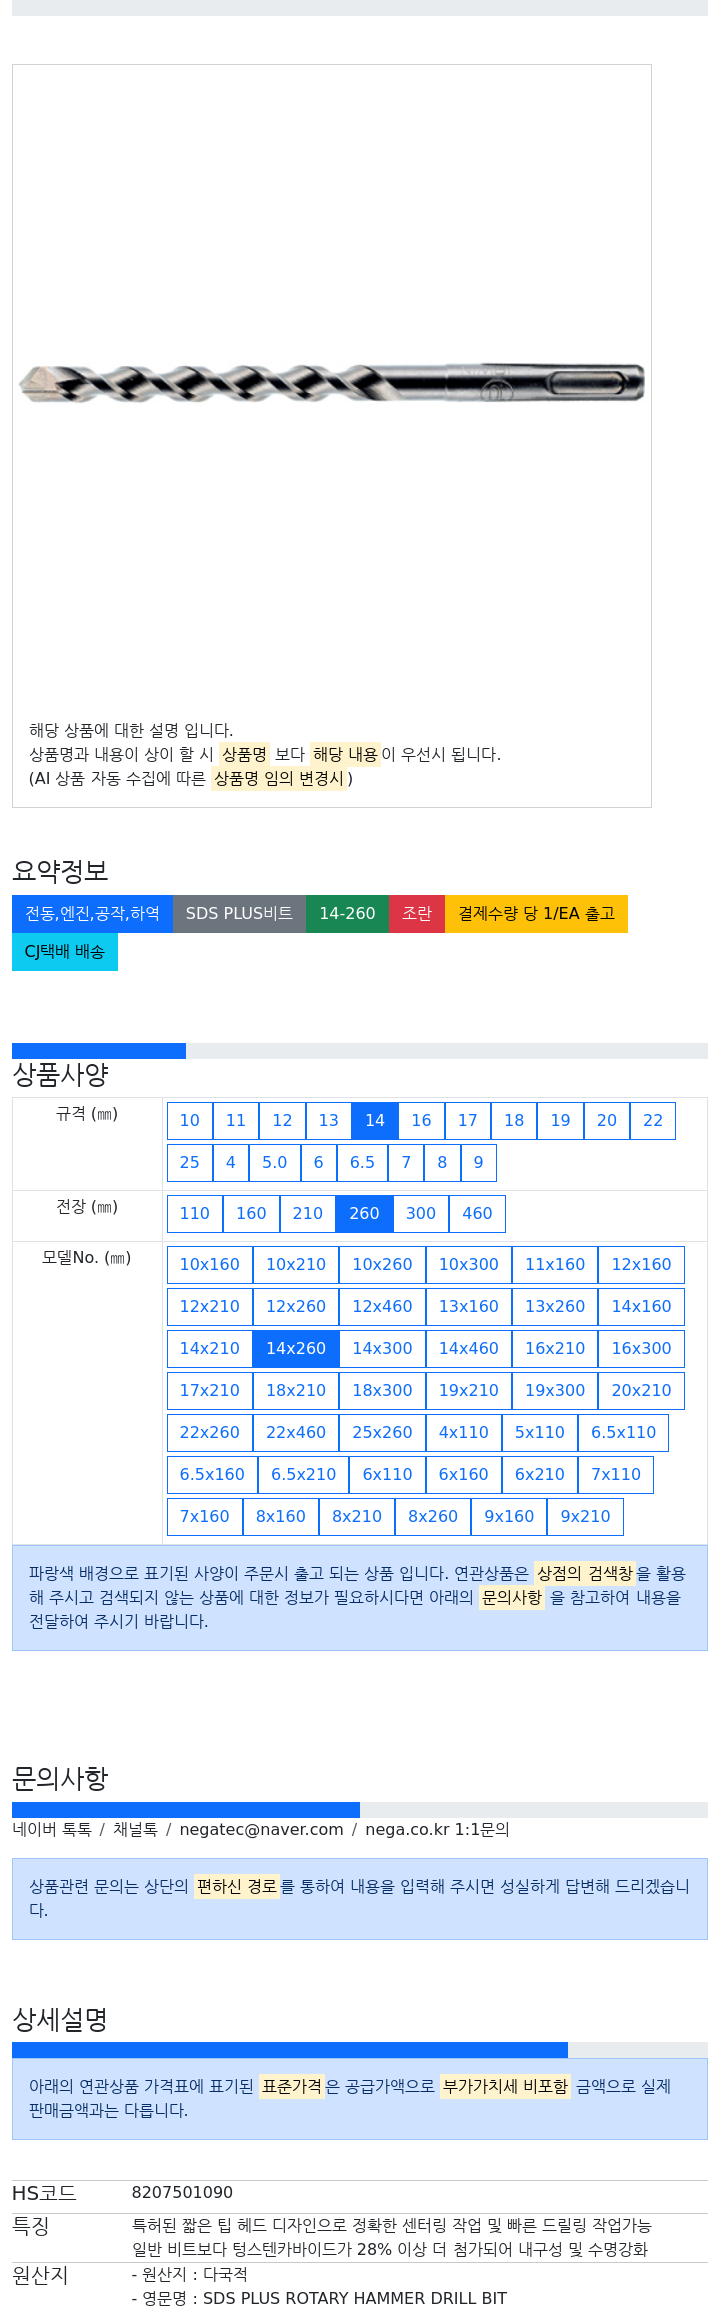Select model 22x460
The image size is (720, 2311).
[x=296, y=1433]
